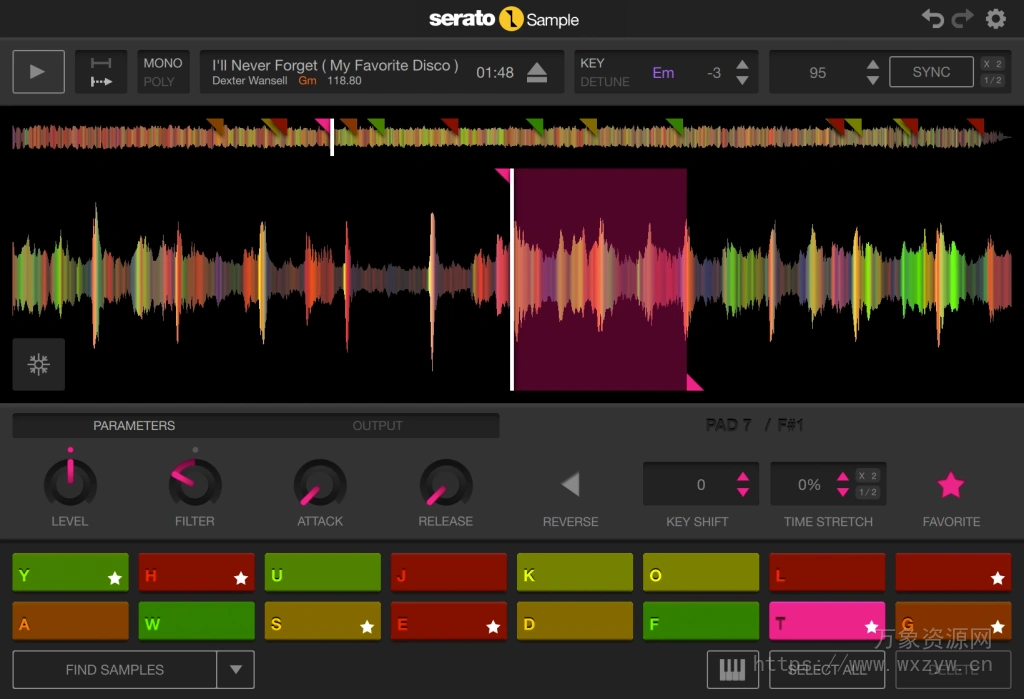
Task: Adjust the Filter knob
Action: click(195, 483)
